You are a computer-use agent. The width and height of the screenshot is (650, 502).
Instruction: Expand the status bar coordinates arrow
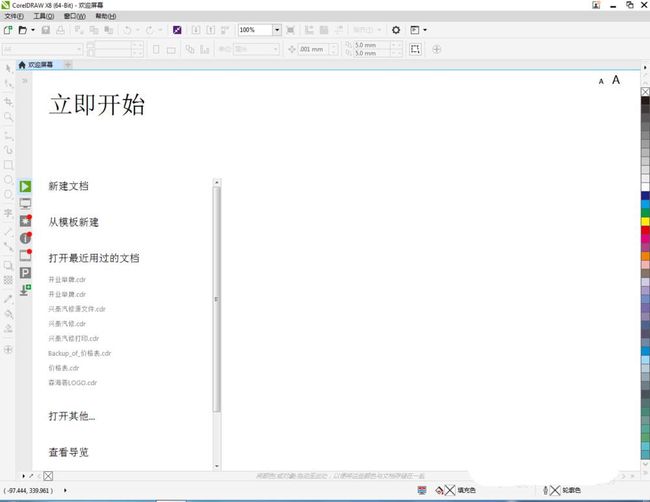click(65, 490)
